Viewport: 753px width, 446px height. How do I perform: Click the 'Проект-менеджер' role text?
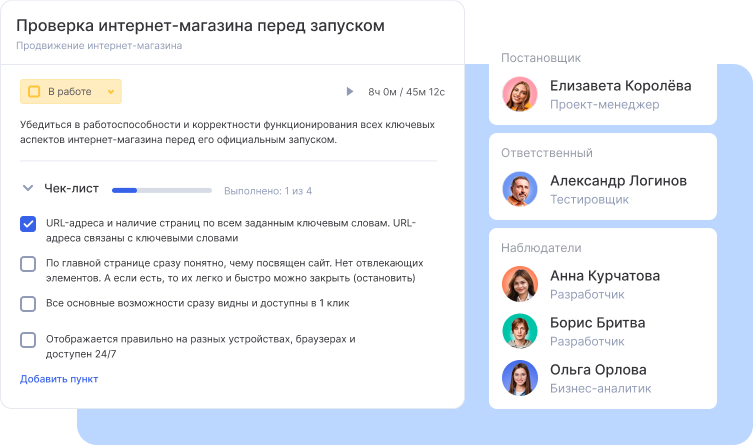coord(604,104)
